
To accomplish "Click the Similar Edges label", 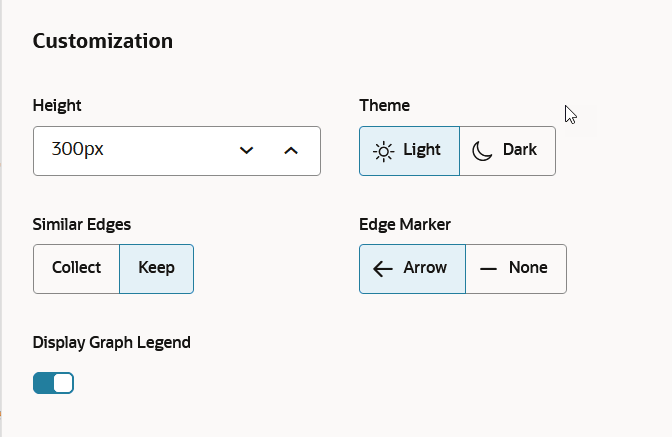I will coord(82,224).
